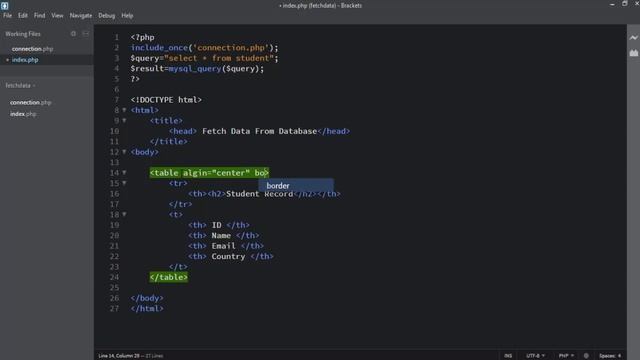The image size is (640, 360).
Task: Click the Brackets app icon in title bar
Action: click(x=4, y=5)
